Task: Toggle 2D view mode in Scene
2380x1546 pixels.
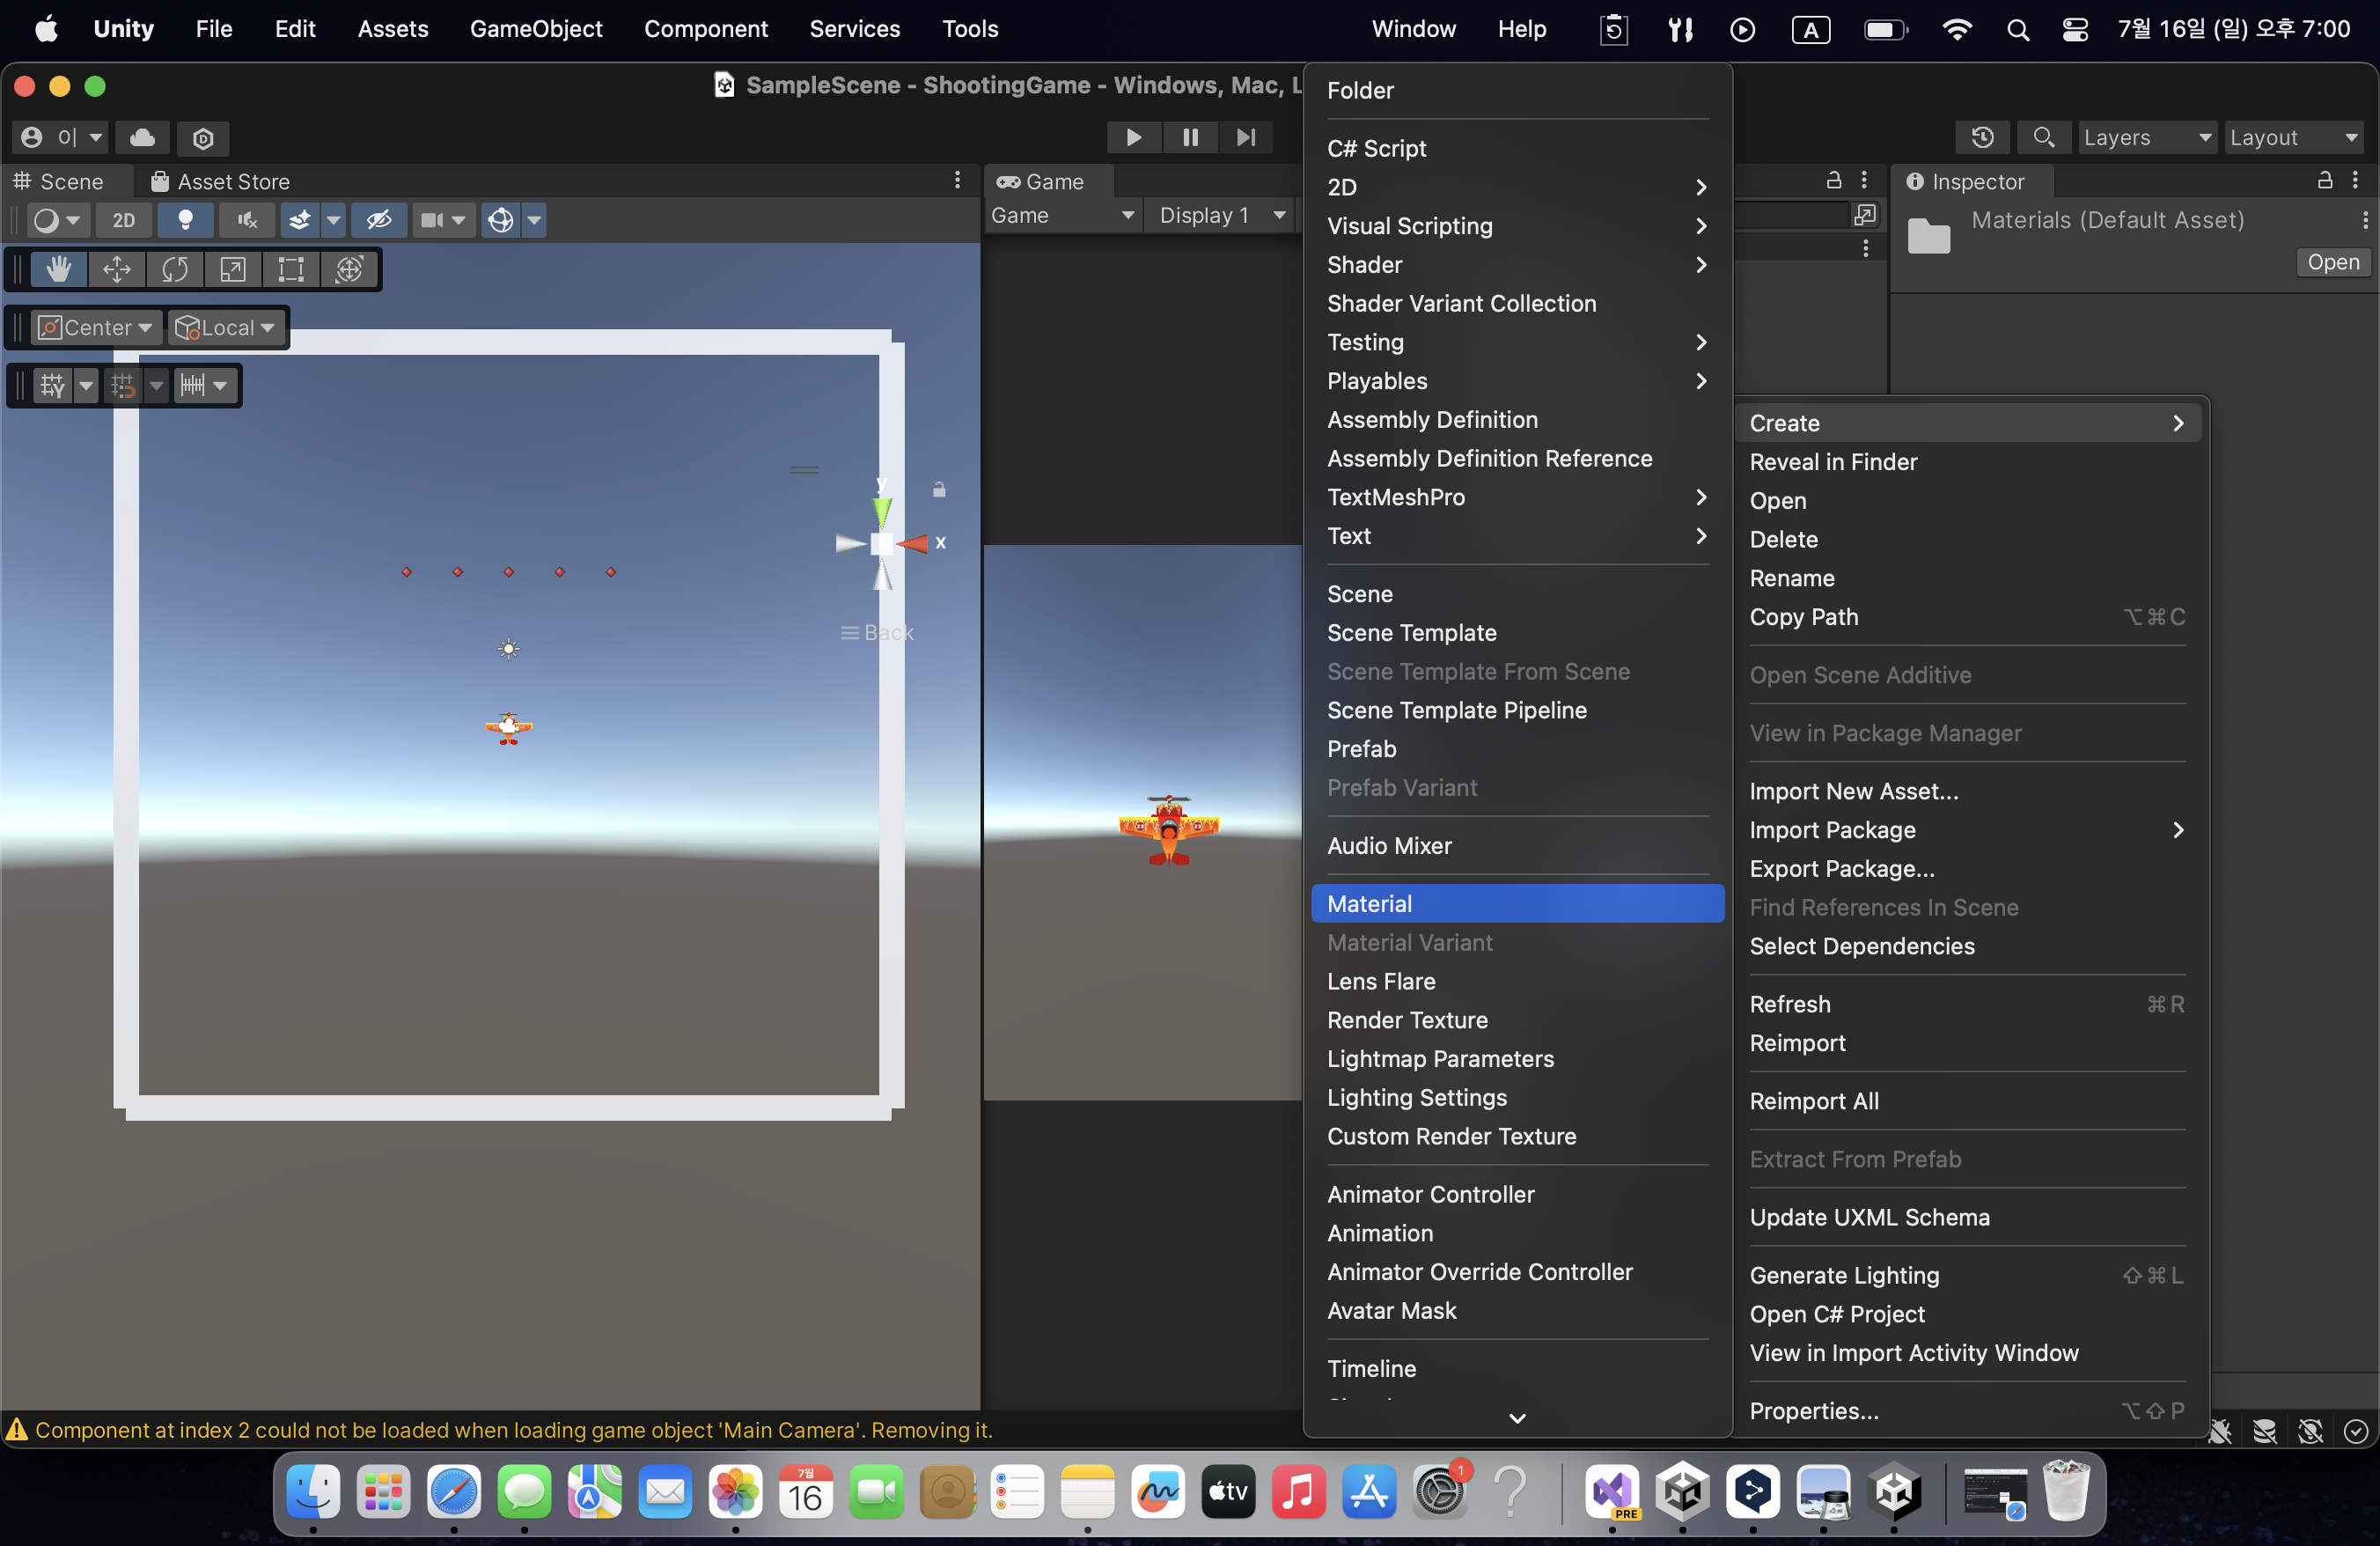Action: (x=124, y=220)
